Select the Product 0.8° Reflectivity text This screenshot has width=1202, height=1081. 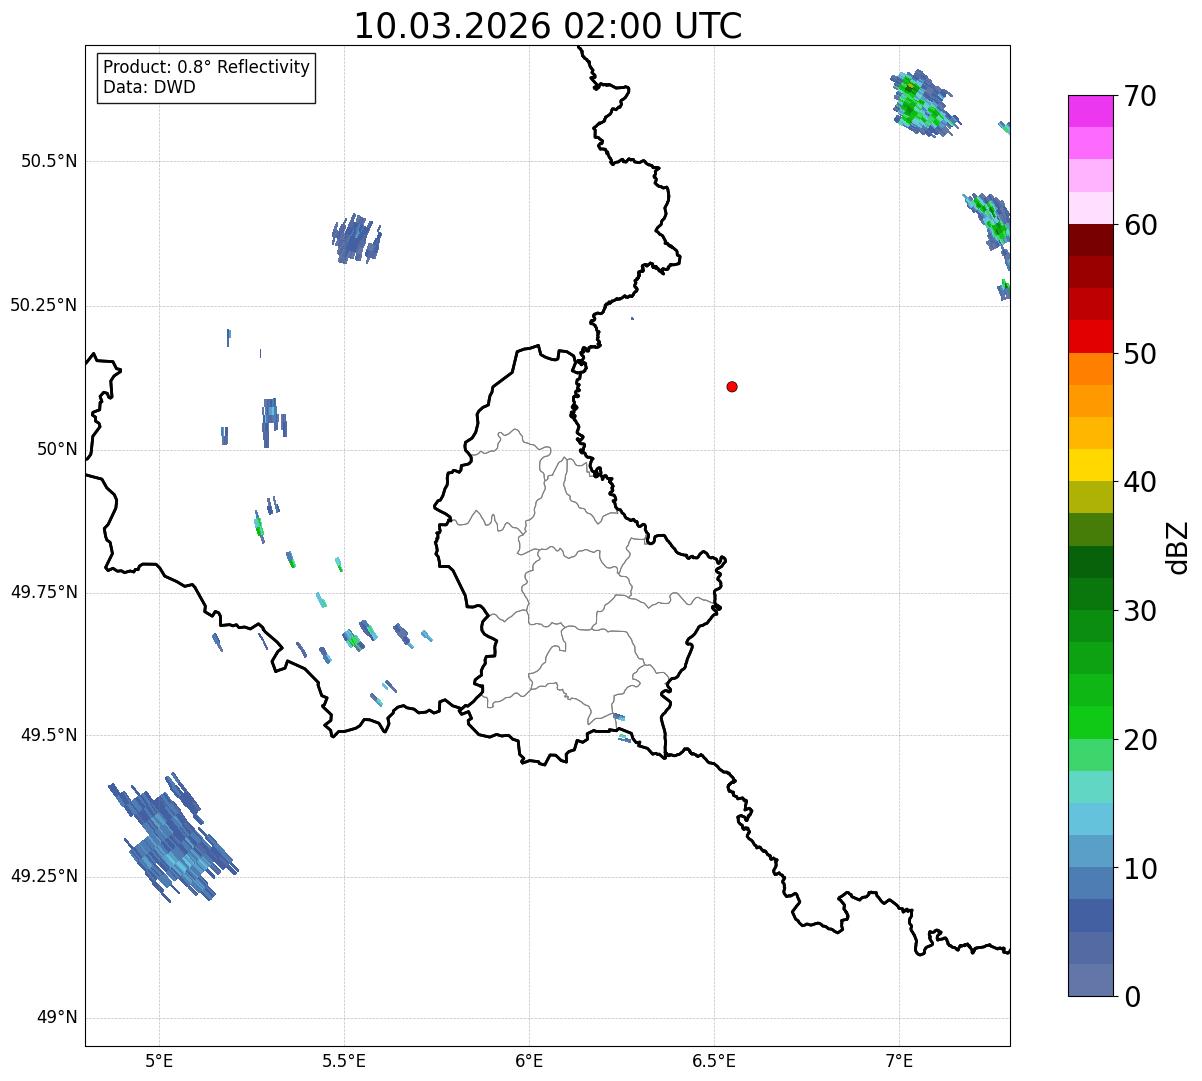(x=206, y=67)
